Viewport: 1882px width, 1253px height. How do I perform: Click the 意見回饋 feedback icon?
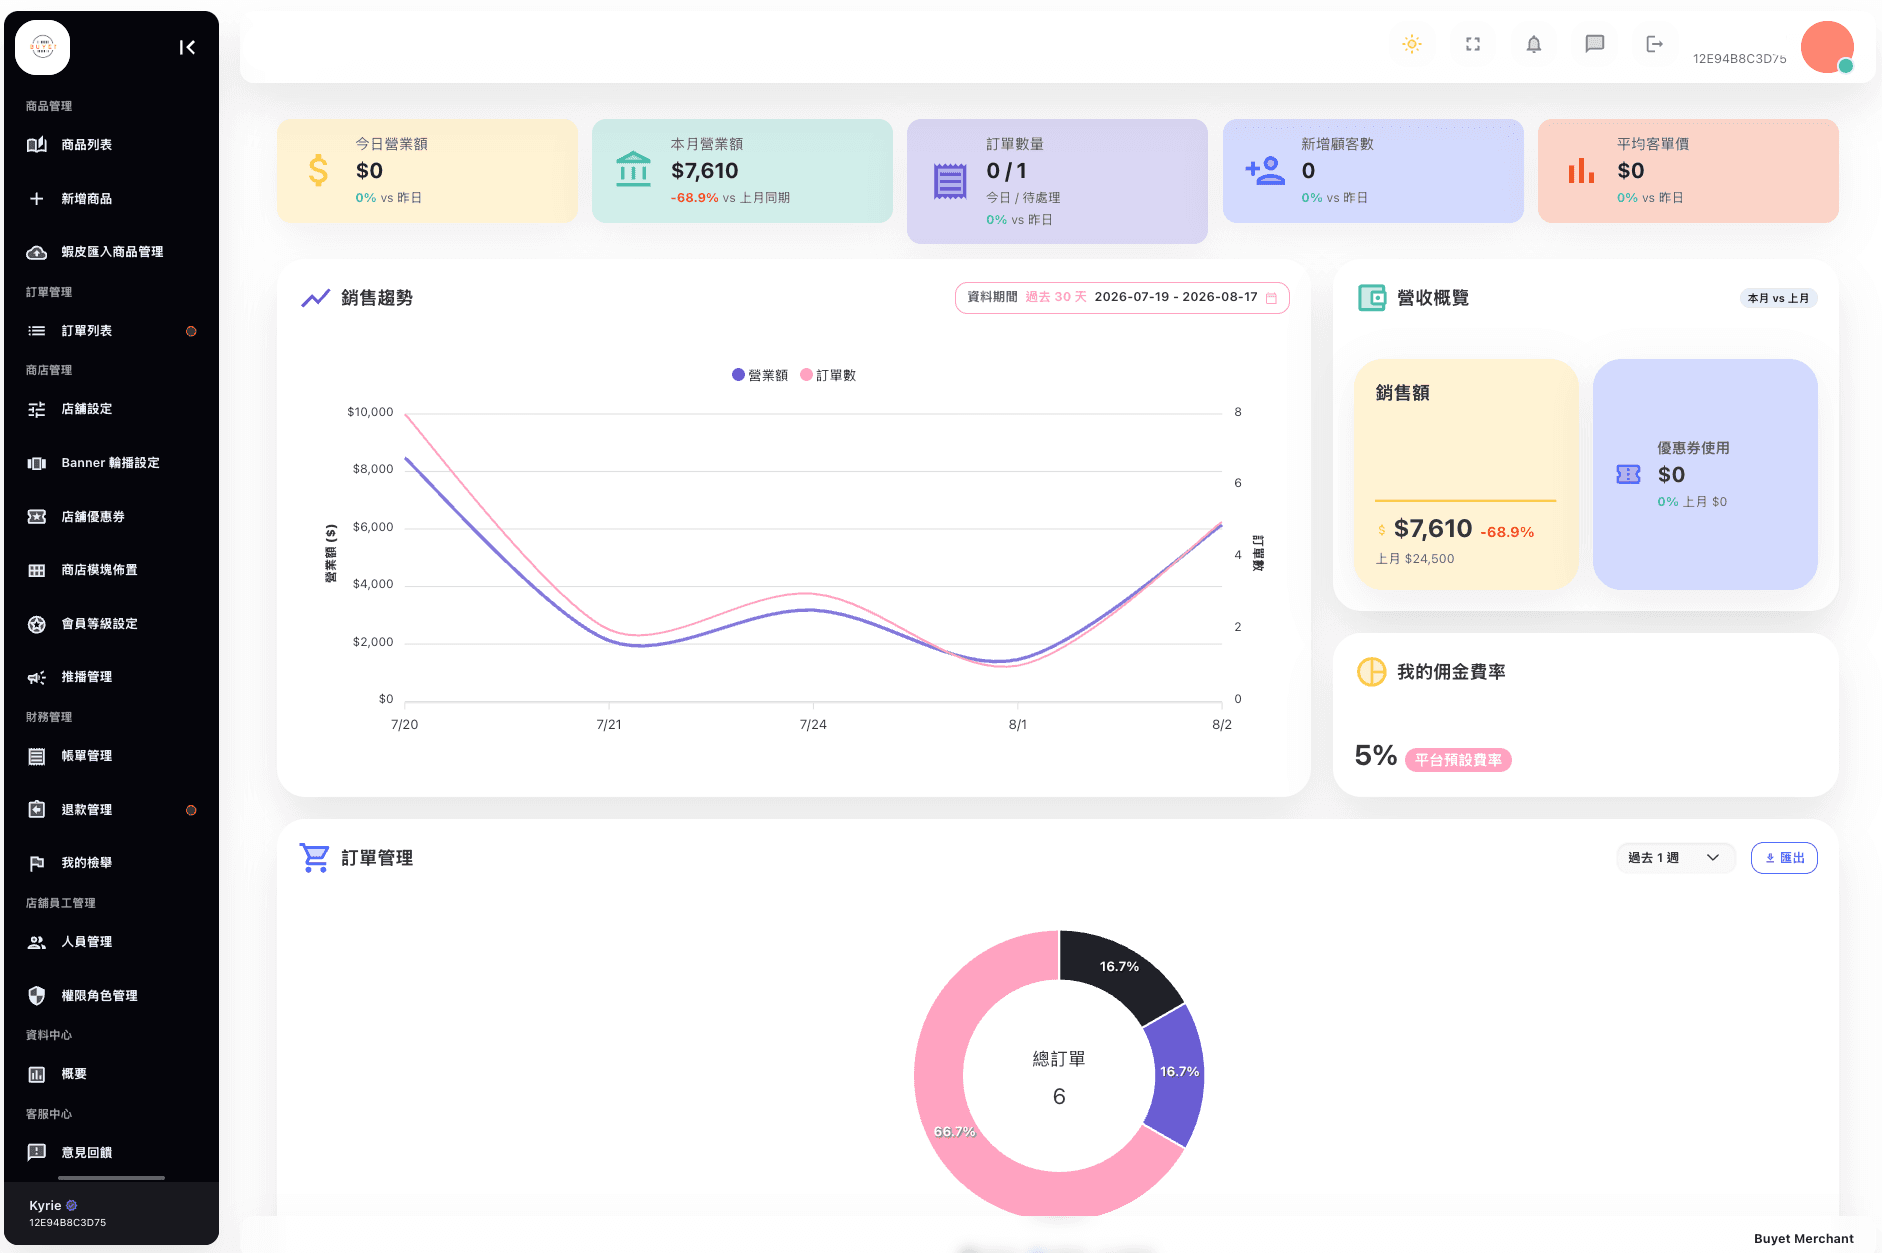[37, 1153]
